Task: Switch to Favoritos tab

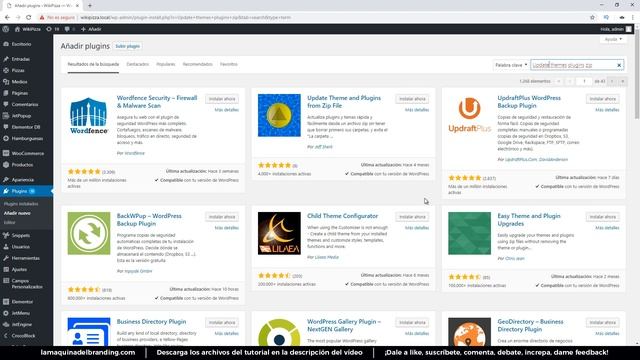Action: (229, 64)
